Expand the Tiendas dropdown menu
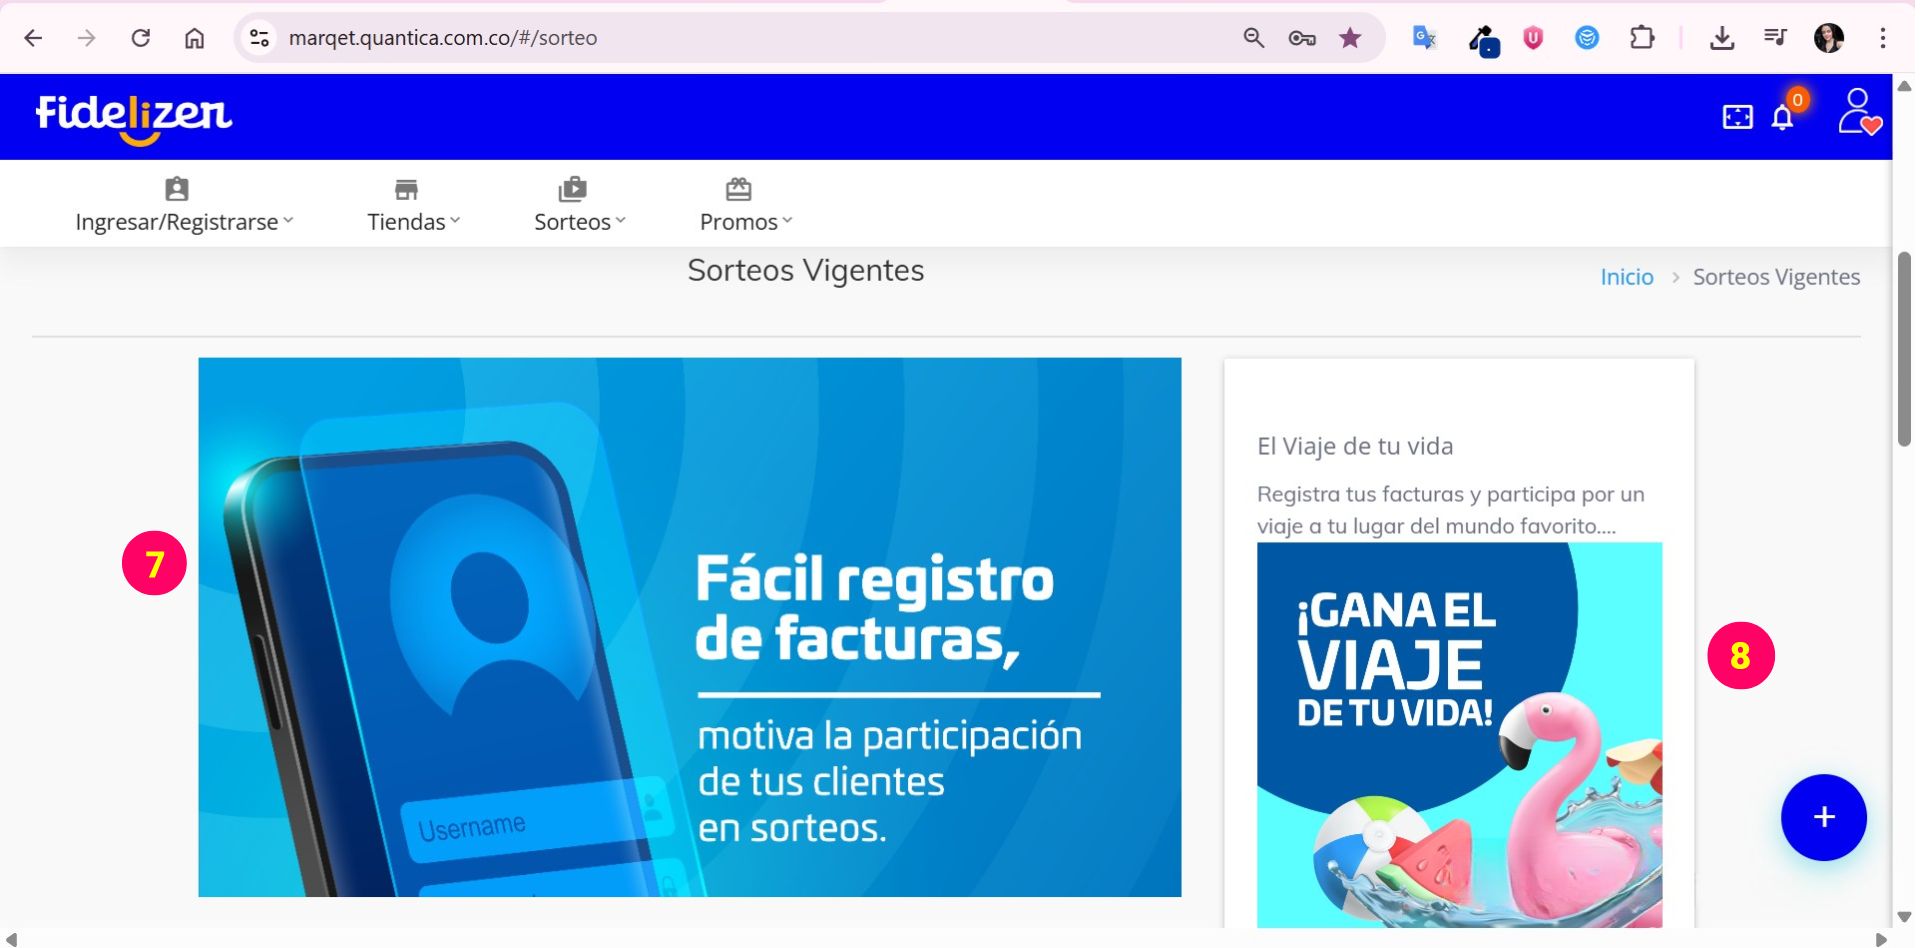This screenshot has width=1920, height=948. click(x=413, y=205)
